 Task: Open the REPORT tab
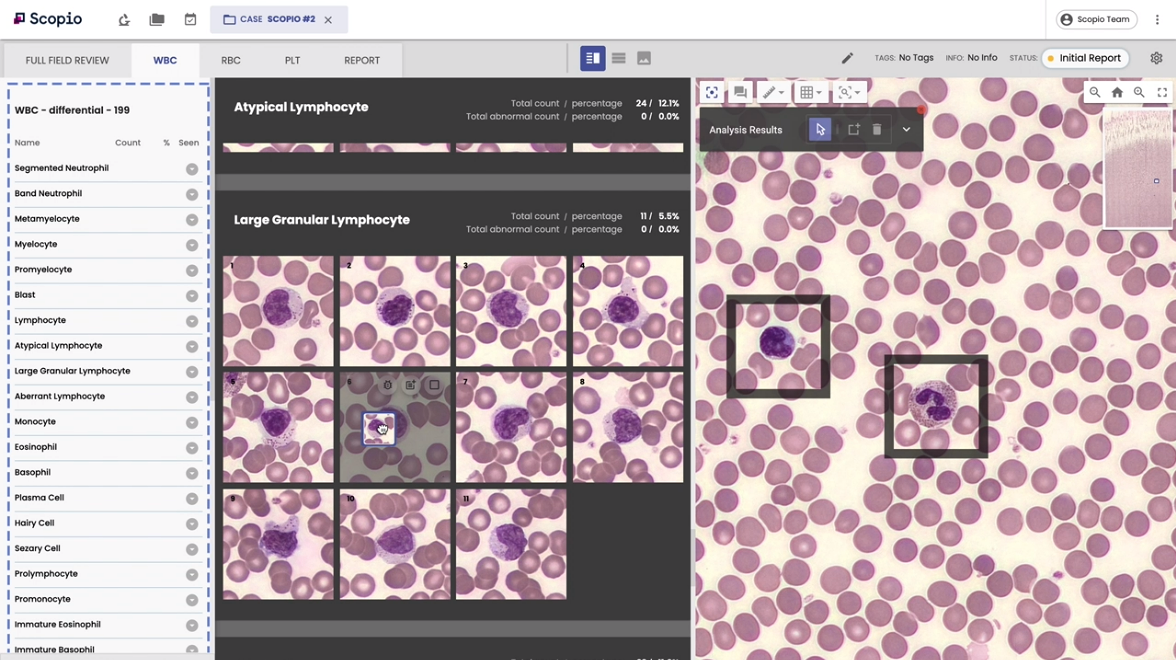click(362, 60)
